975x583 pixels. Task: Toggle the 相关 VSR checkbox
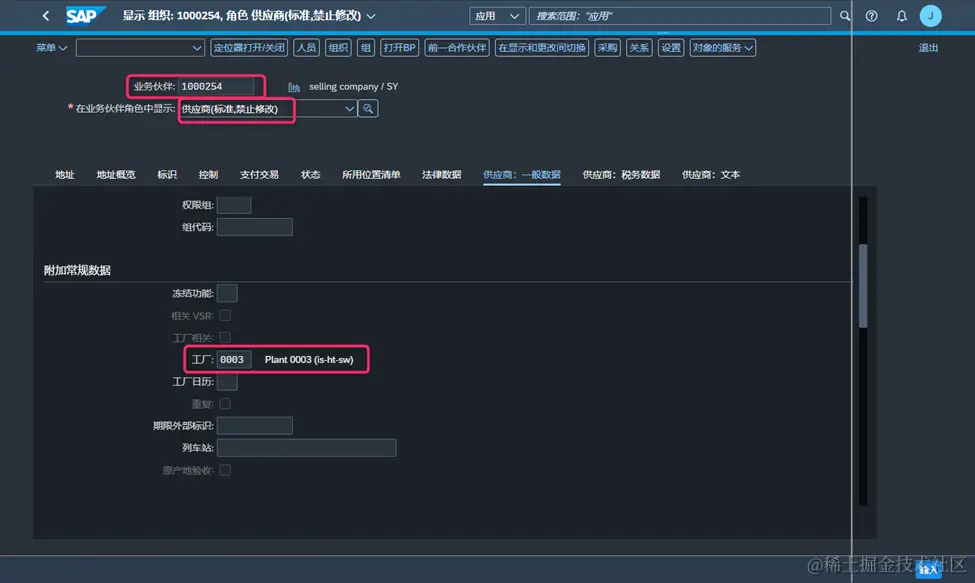[225, 316]
